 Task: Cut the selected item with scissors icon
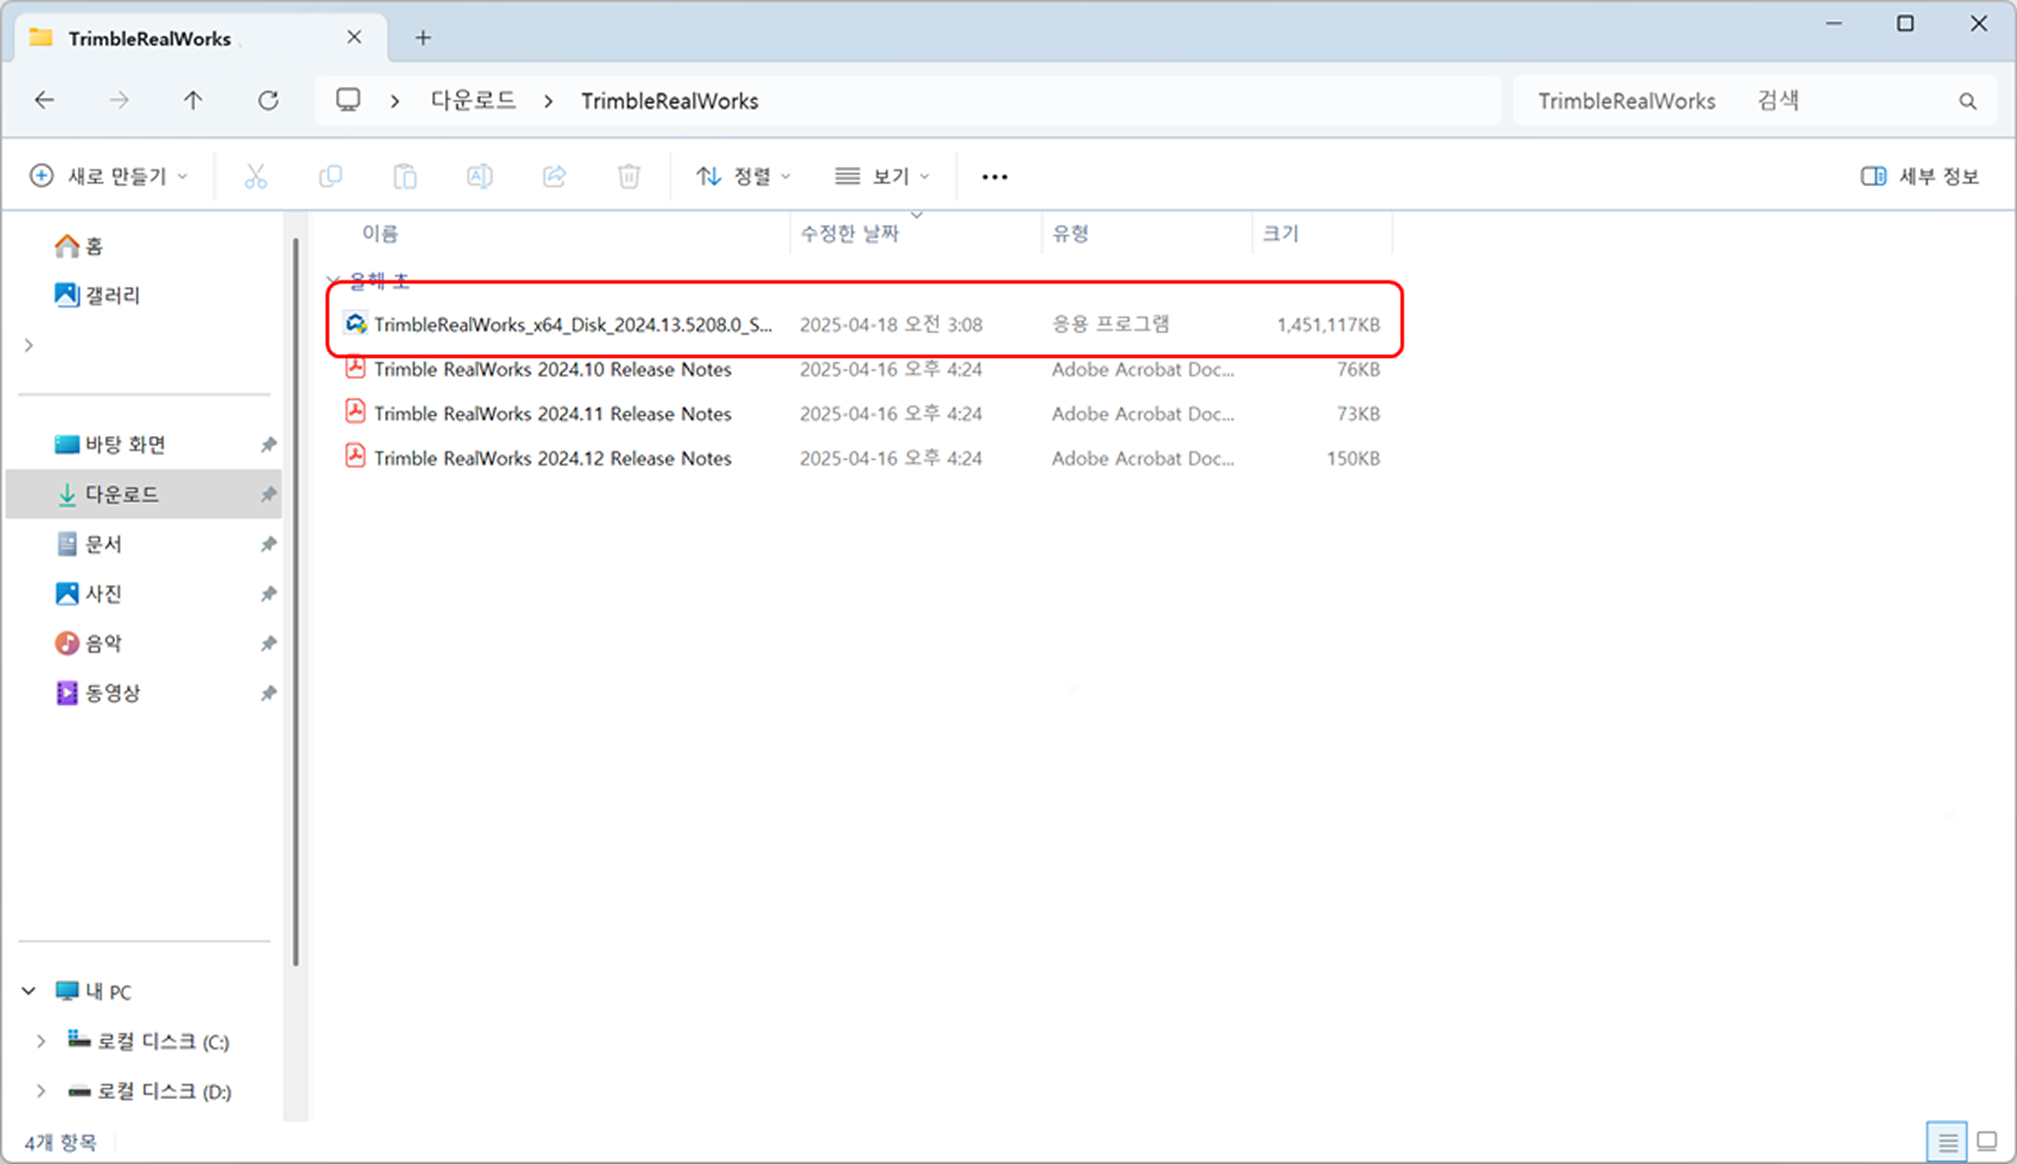click(x=256, y=176)
